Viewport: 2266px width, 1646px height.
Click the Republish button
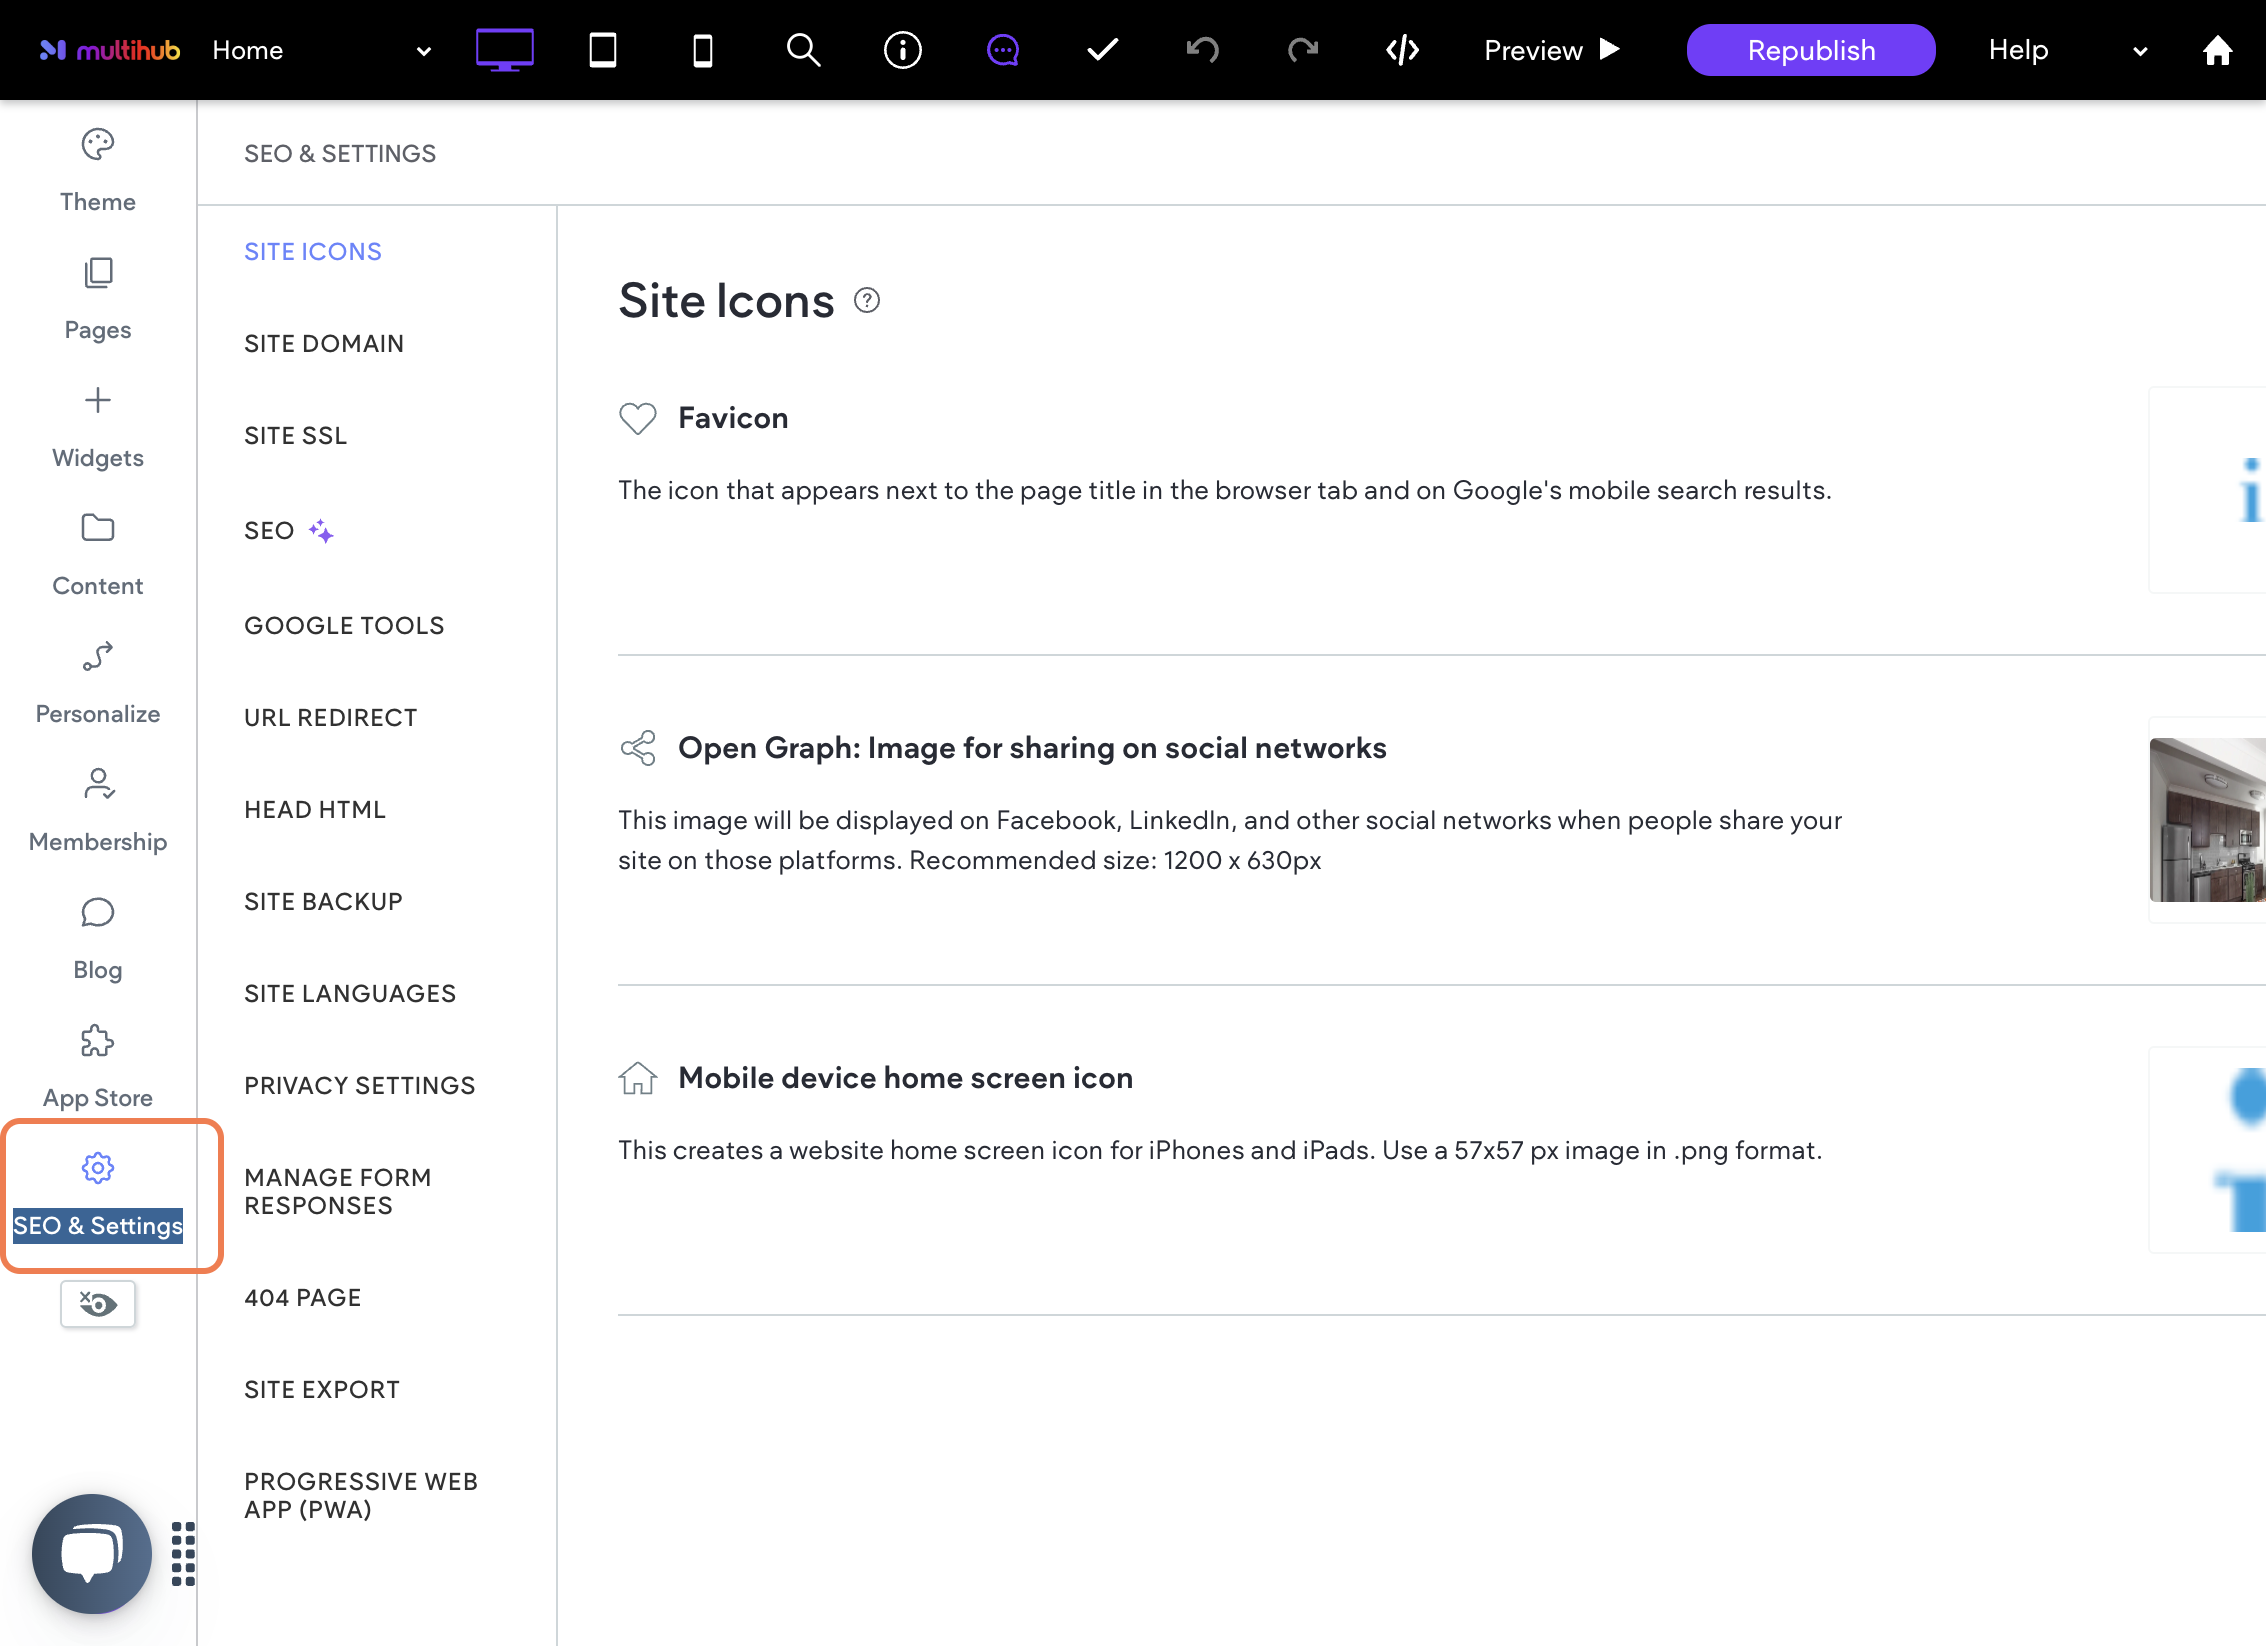pyautogui.click(x=1811, y=50)
